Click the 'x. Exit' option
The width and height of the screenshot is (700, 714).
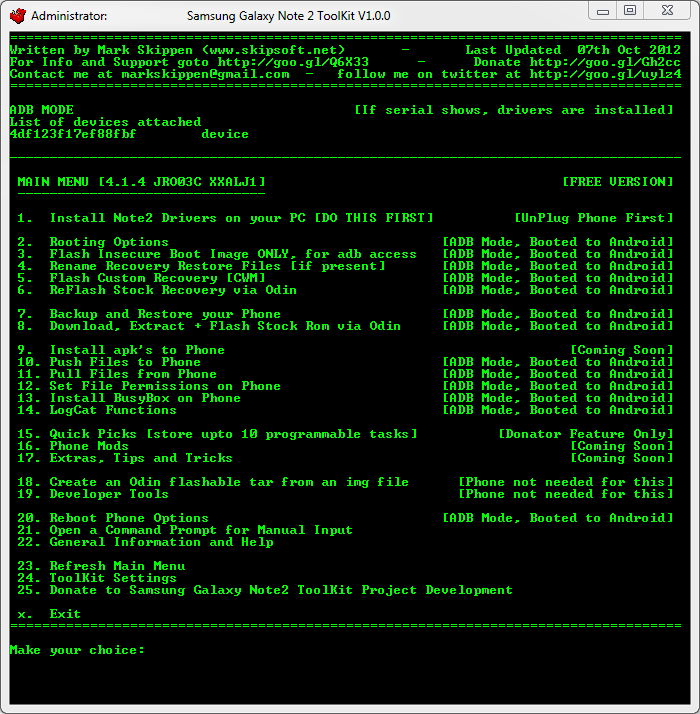tap(49, 614)
